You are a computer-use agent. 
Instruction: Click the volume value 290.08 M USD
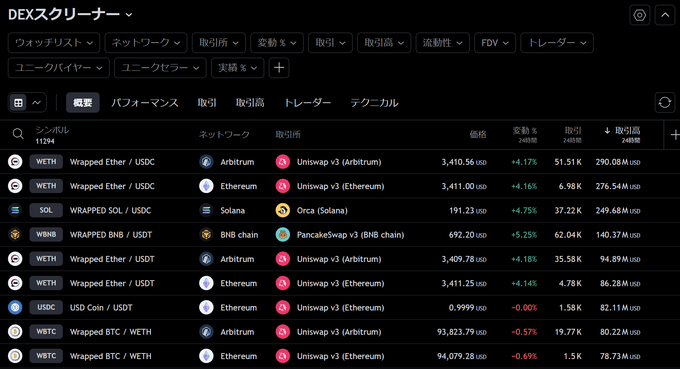pyautogui.click(x=618, y=162)
